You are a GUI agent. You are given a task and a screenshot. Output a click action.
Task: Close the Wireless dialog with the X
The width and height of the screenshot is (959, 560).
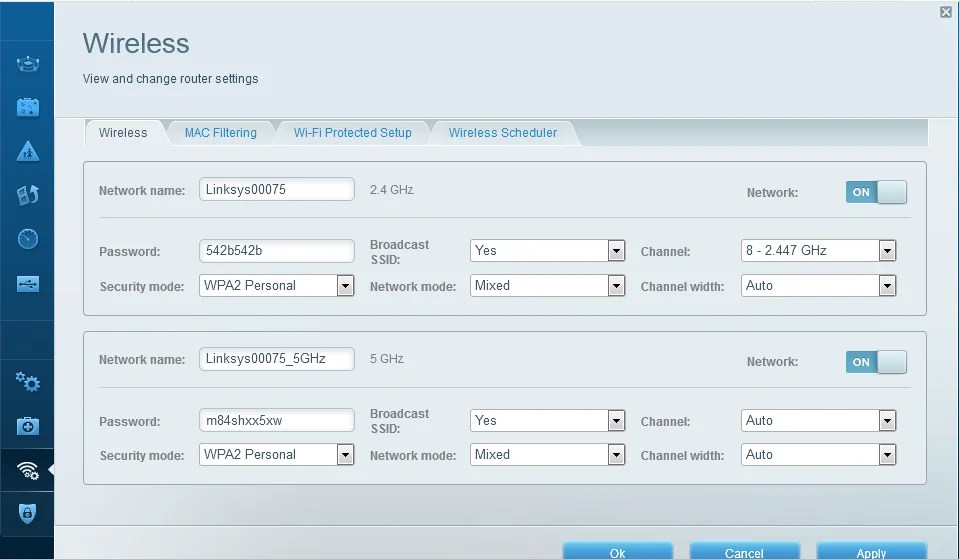point(946,12)
